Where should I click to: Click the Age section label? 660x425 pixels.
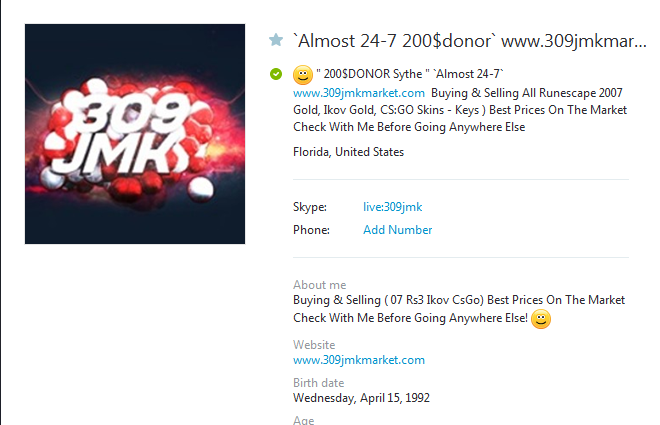coord(303,420)
